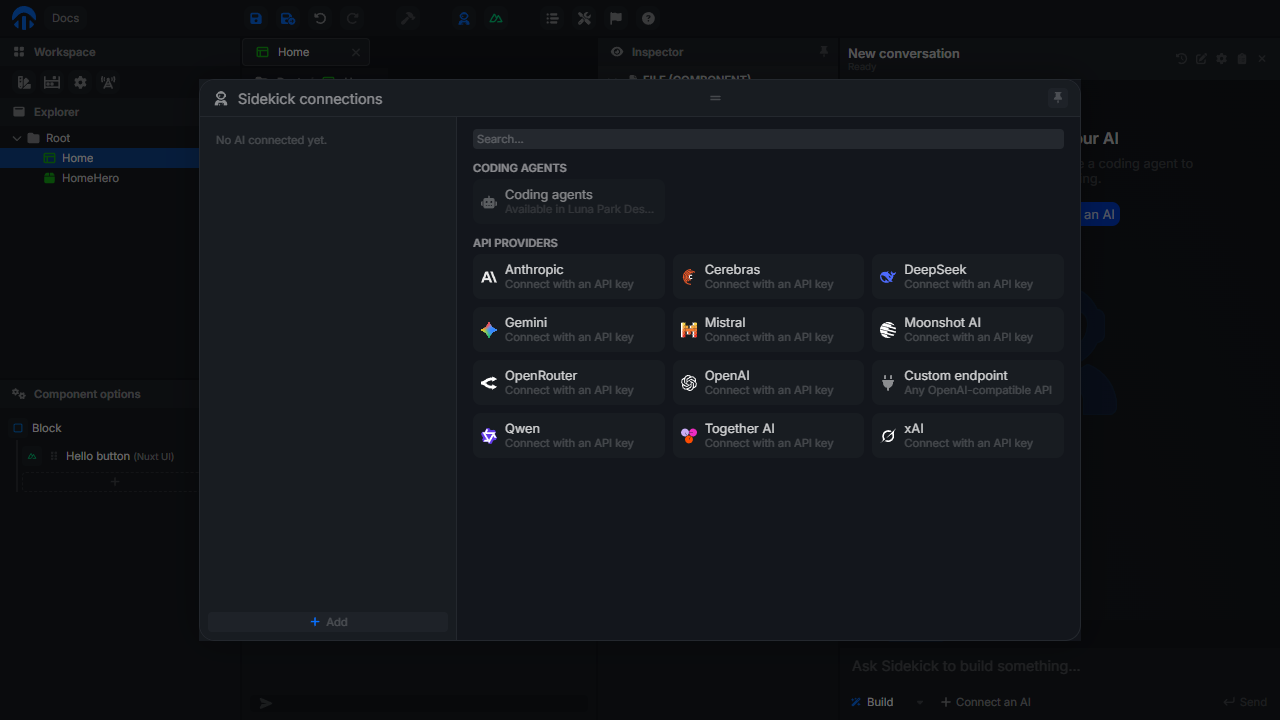Image resolution: width=1280 pixels, height=720 pixels.
Task: Collapse the Root folder in Explorer
Action: pos(17,138)
